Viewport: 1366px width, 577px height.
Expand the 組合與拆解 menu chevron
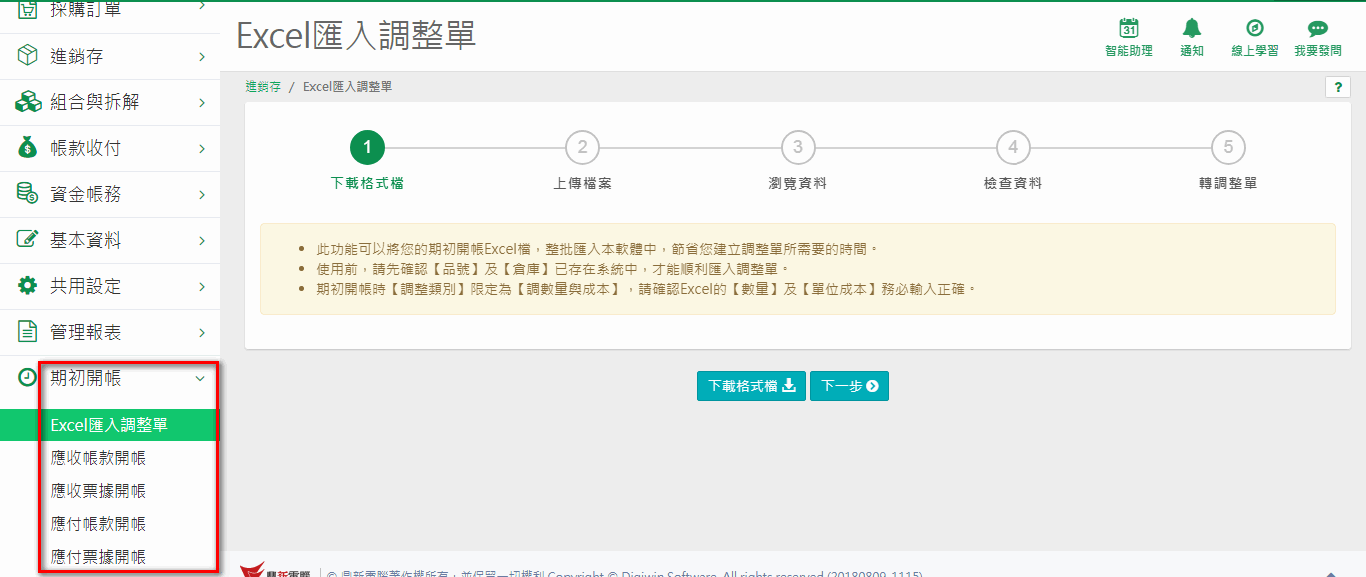(202, 103)
